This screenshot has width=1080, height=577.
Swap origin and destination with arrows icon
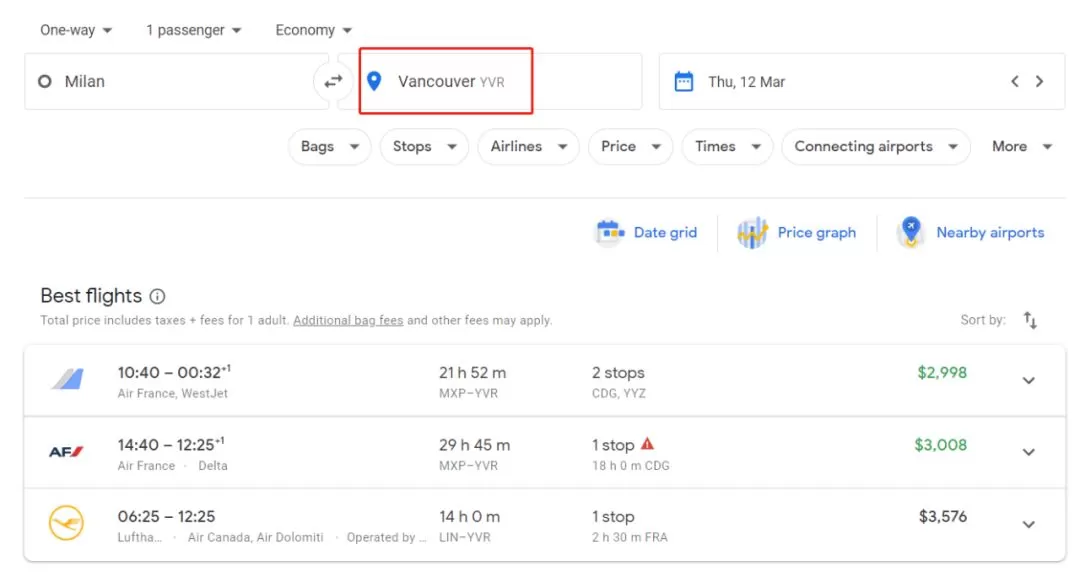point(333,81)
